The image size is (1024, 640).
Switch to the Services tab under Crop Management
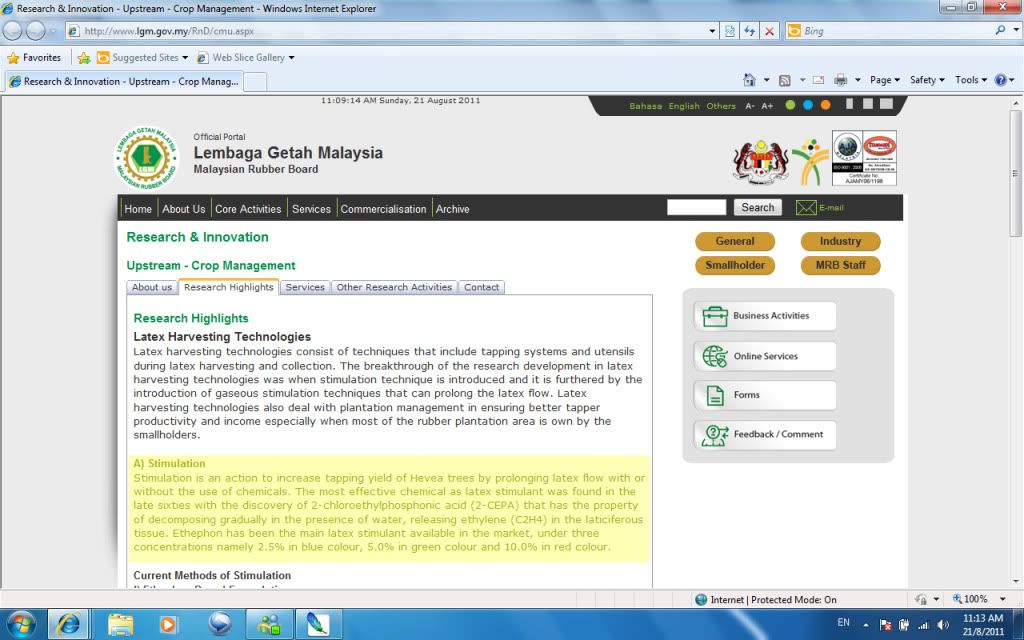tap(305, 287)
